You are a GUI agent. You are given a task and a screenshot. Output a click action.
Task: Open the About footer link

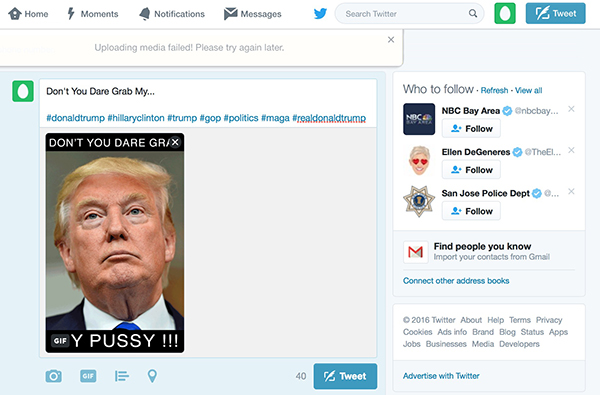pos(471,320)
